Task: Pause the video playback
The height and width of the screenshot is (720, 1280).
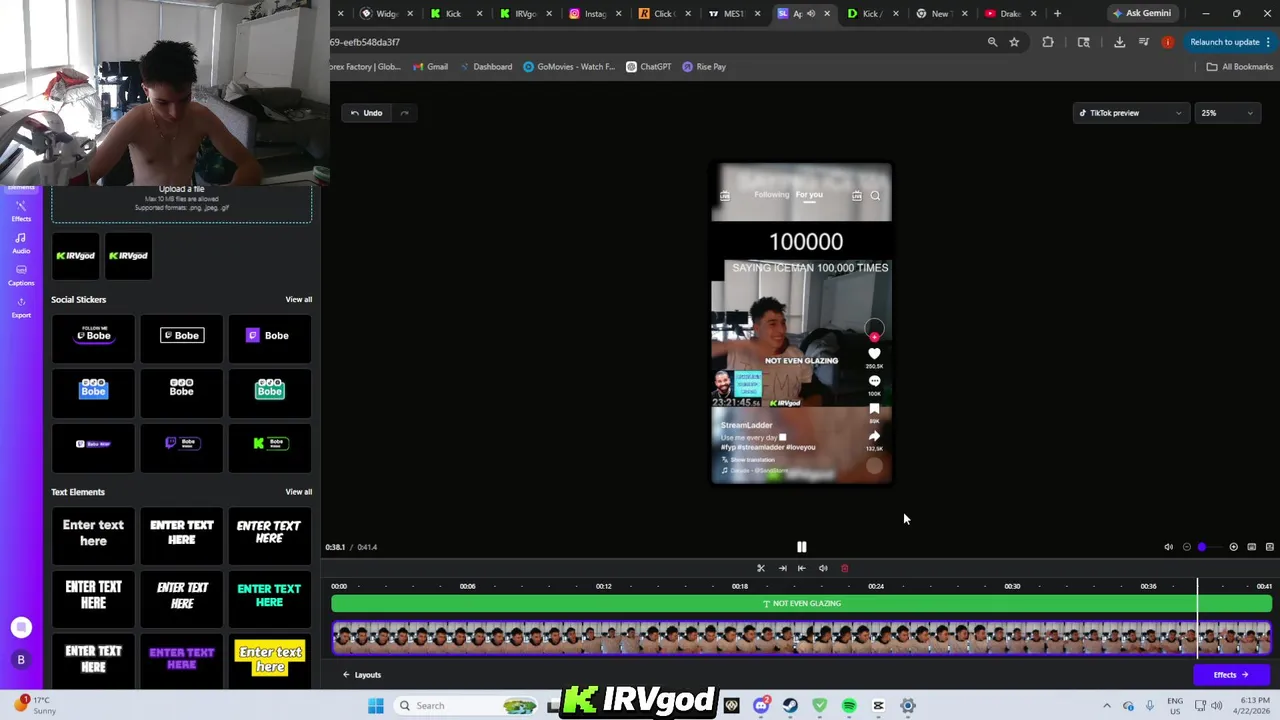Action: pyautogui.click(x=801, y=547)
